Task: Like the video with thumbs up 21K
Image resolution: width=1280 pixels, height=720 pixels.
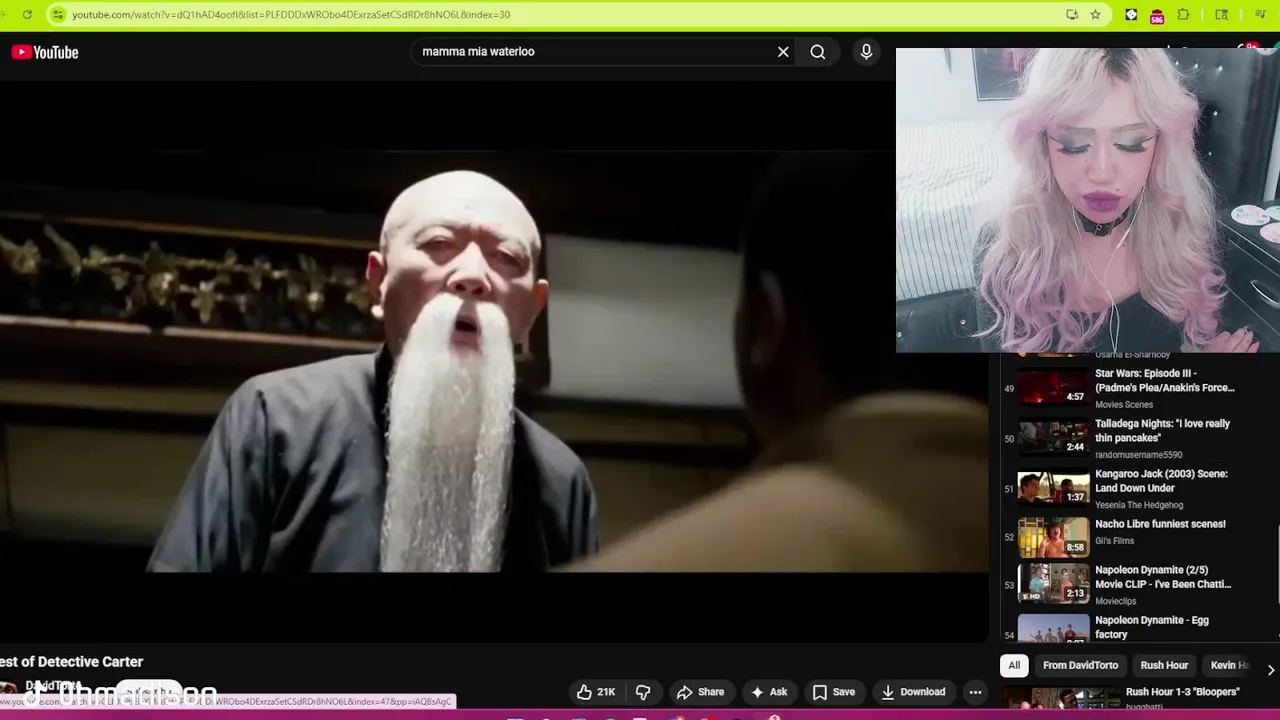Action: click(x=595, y=692)
